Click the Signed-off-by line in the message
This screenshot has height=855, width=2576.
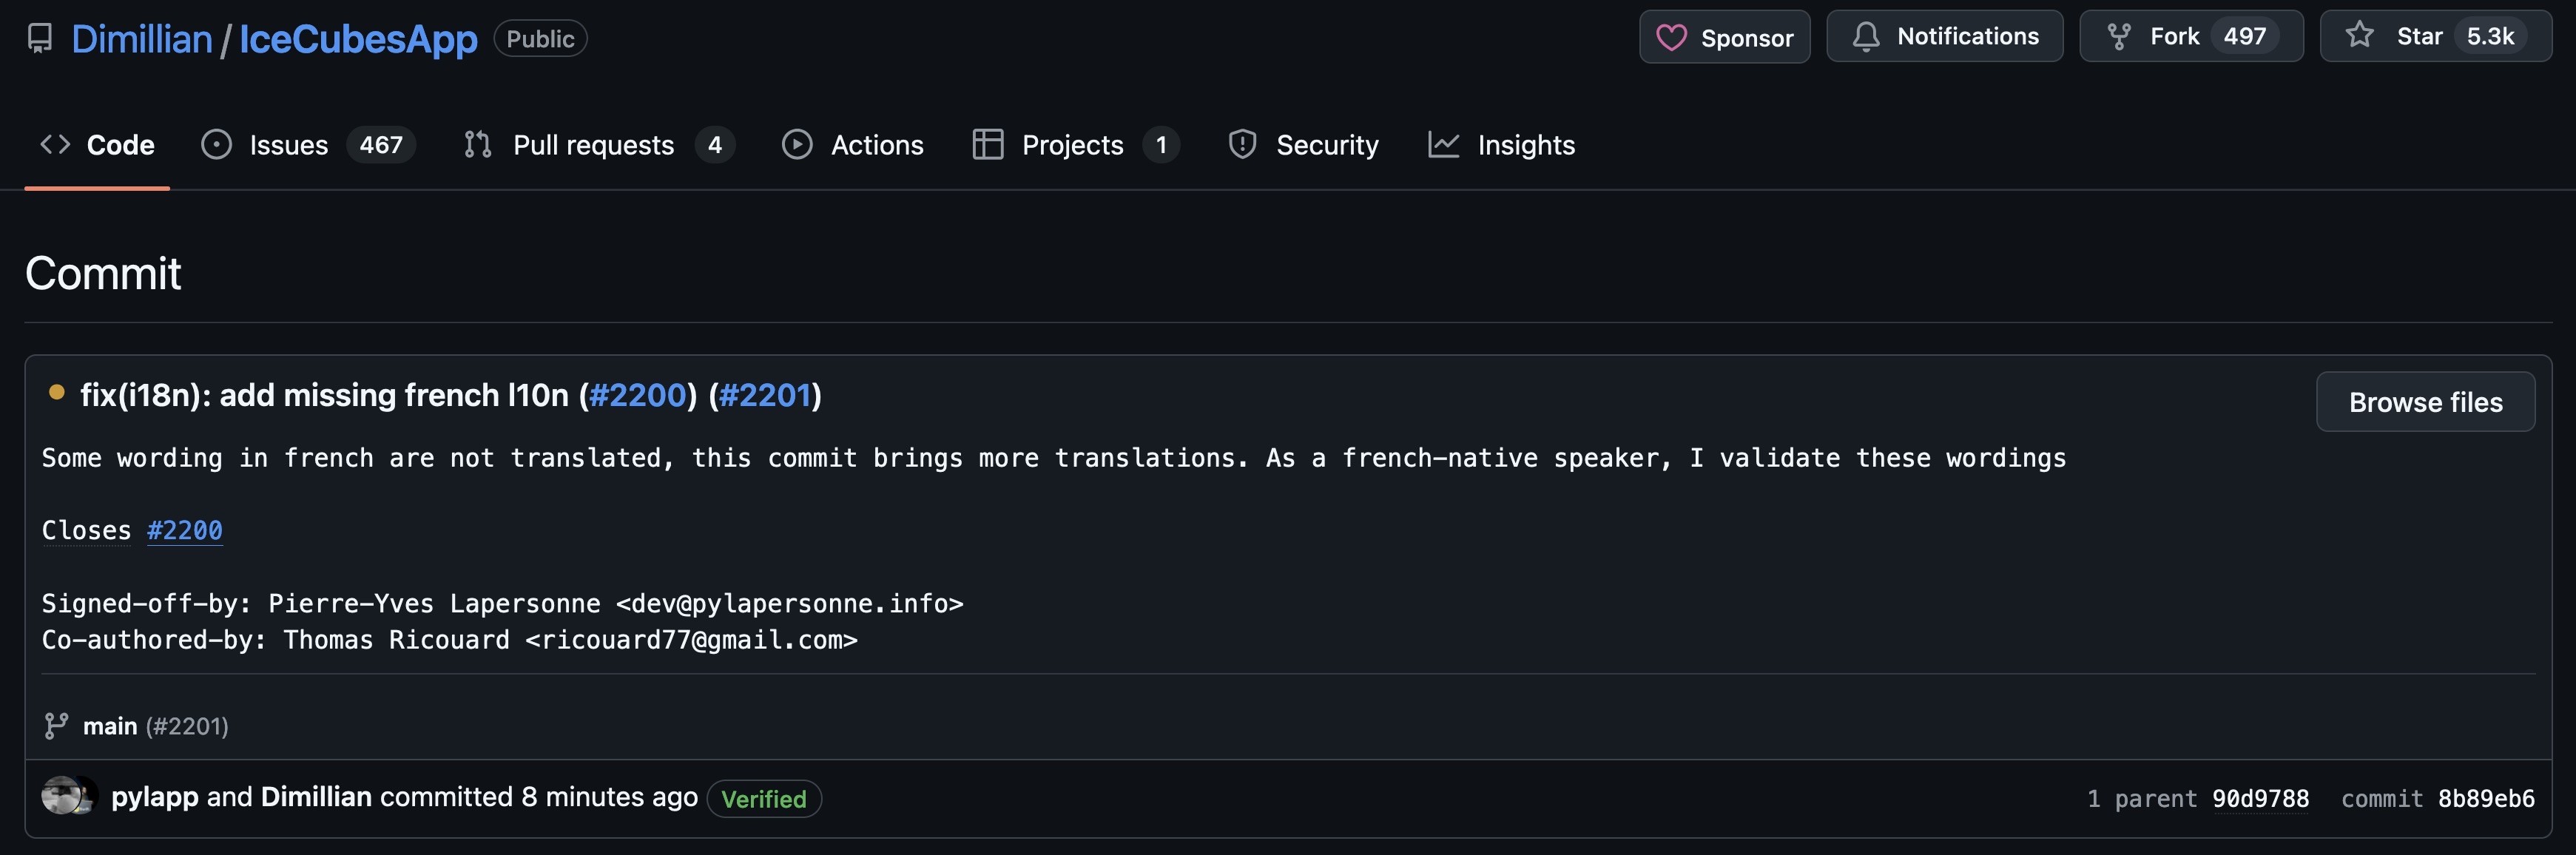pyautogui.click(x=502, y=604)
